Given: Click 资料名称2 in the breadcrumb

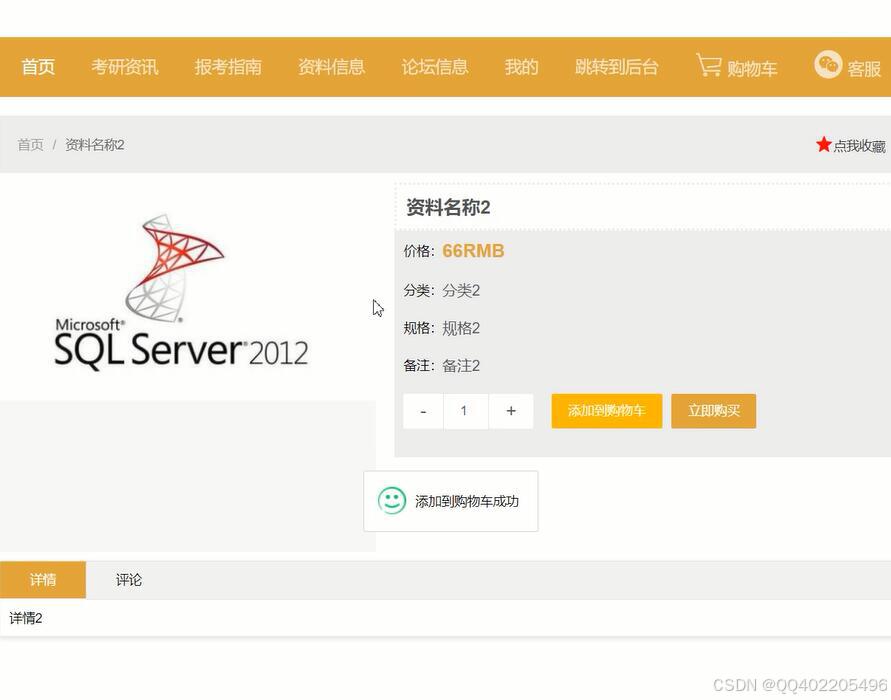Looking at the screenshot, I should 95,145.
